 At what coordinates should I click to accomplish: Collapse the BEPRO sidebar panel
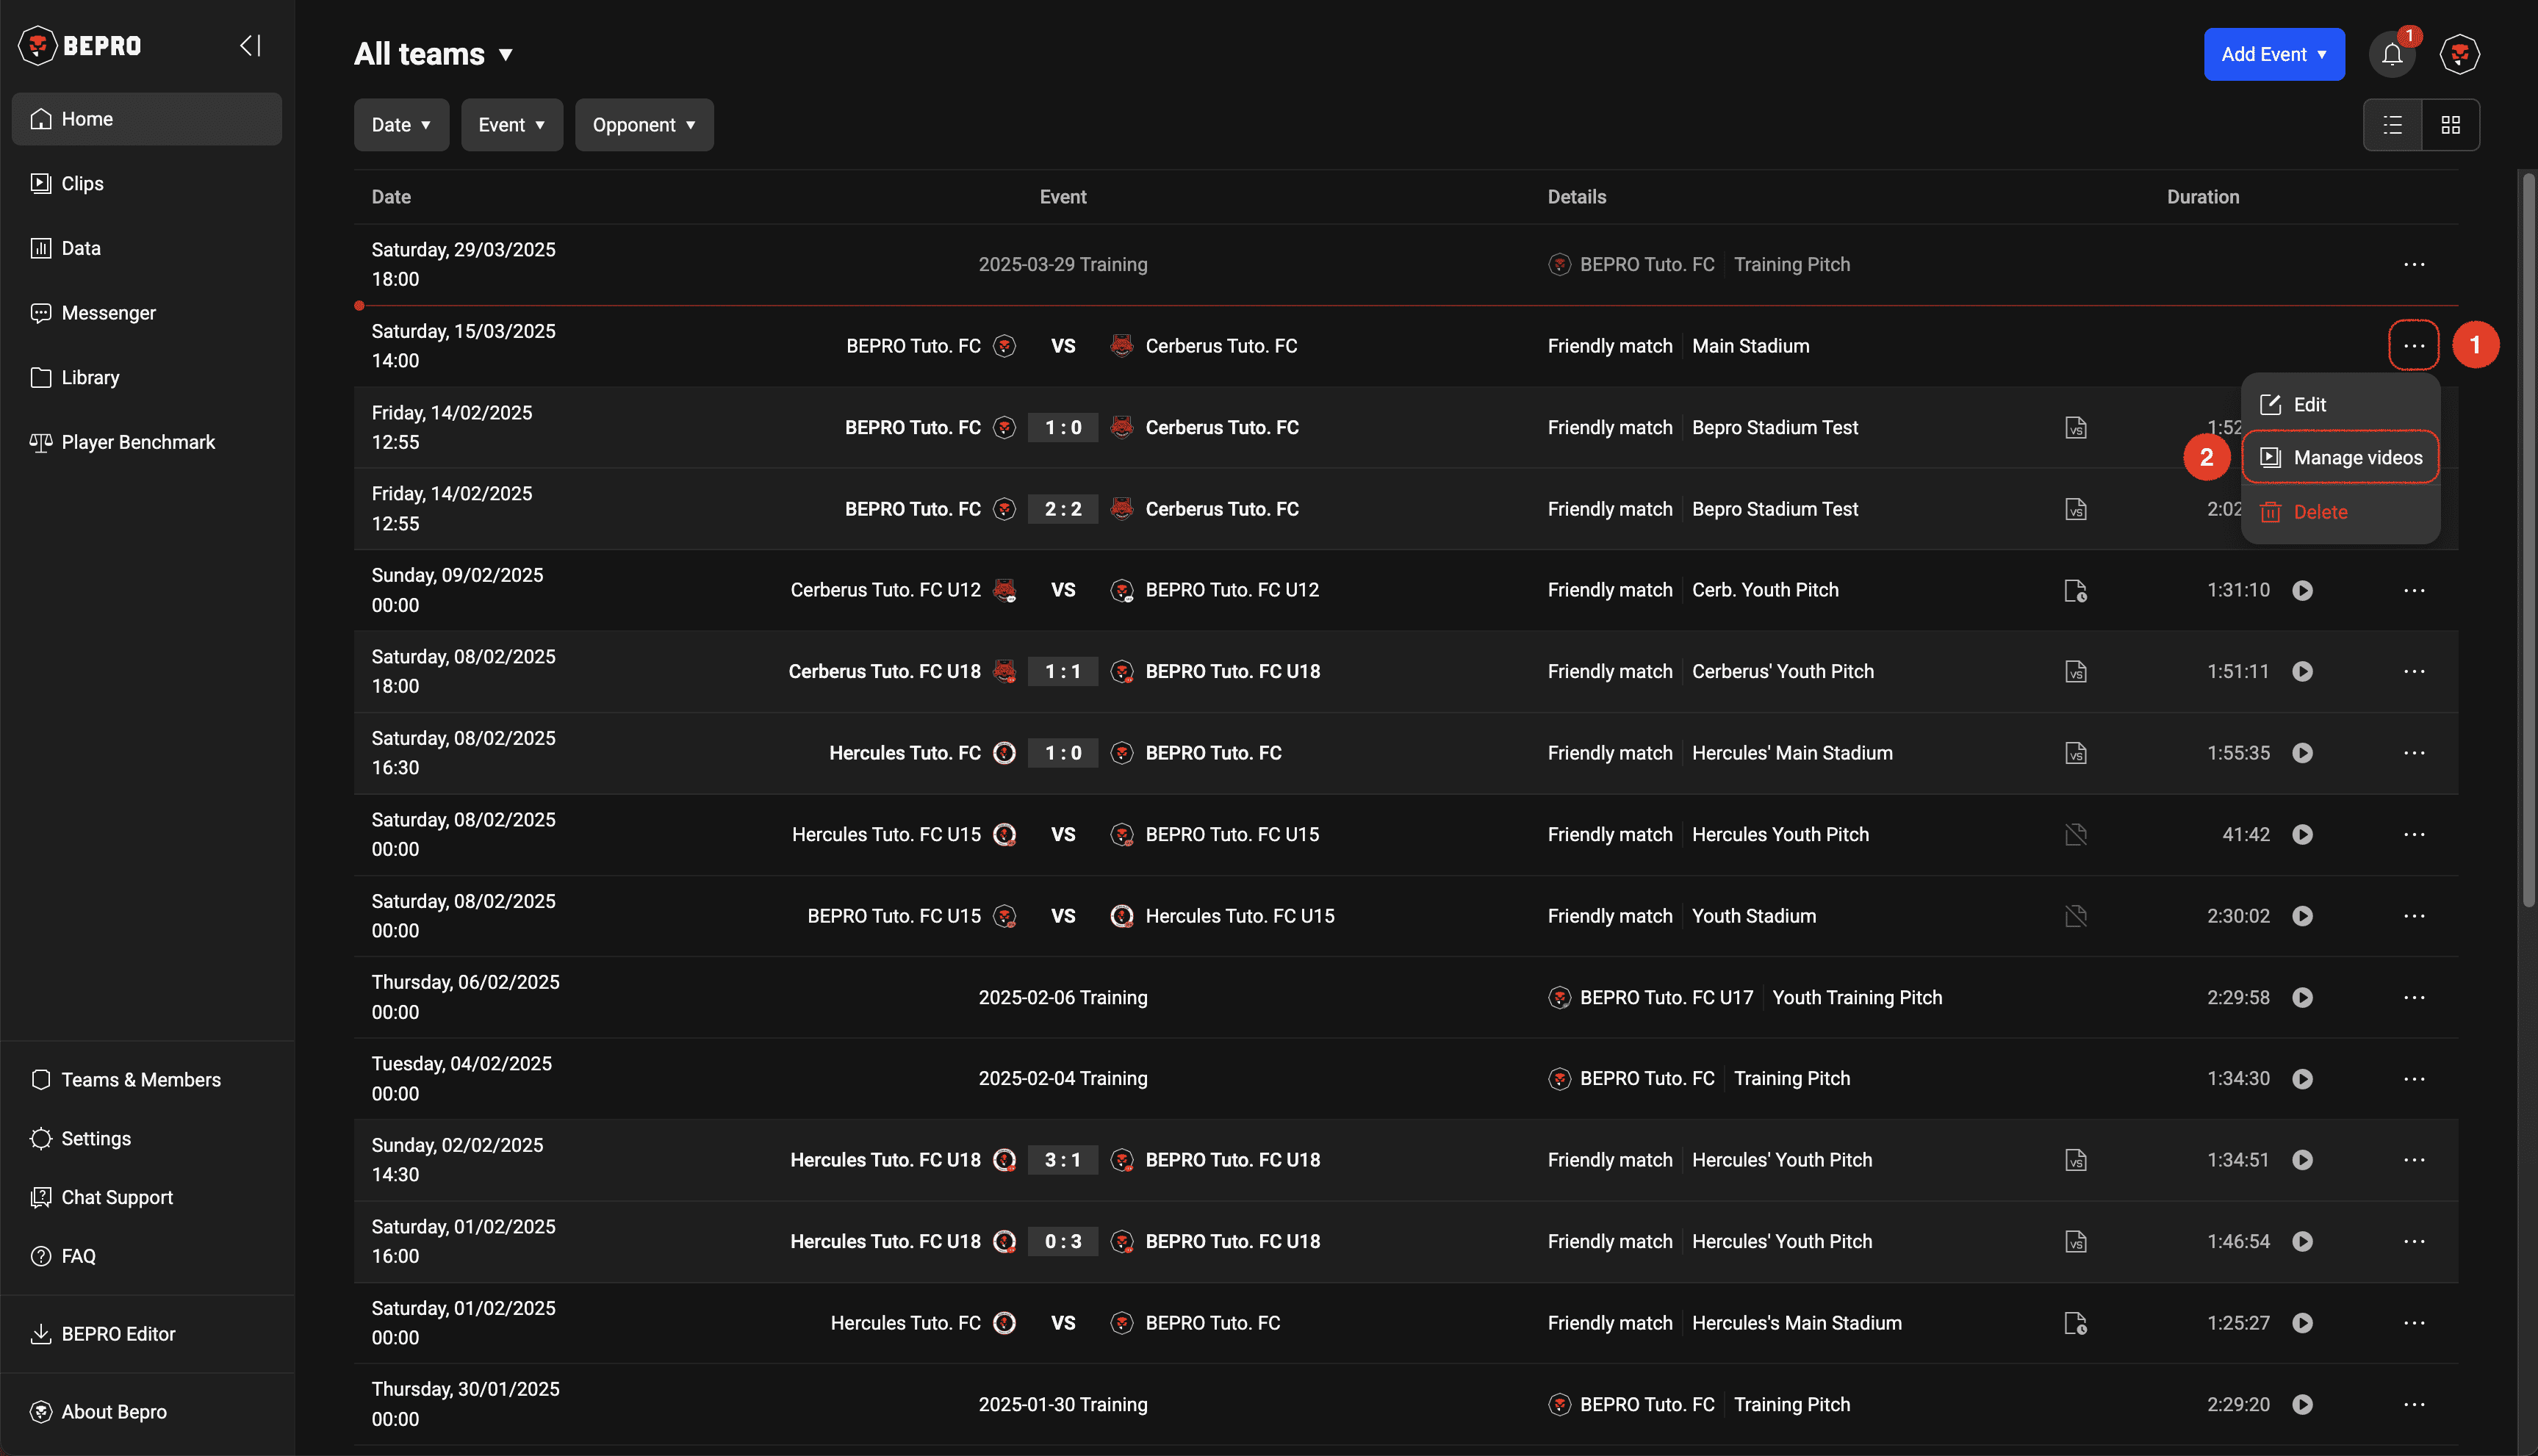250,46
